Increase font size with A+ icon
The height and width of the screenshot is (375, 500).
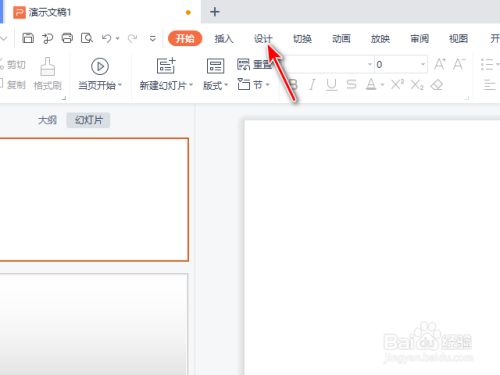coord(440,64)
